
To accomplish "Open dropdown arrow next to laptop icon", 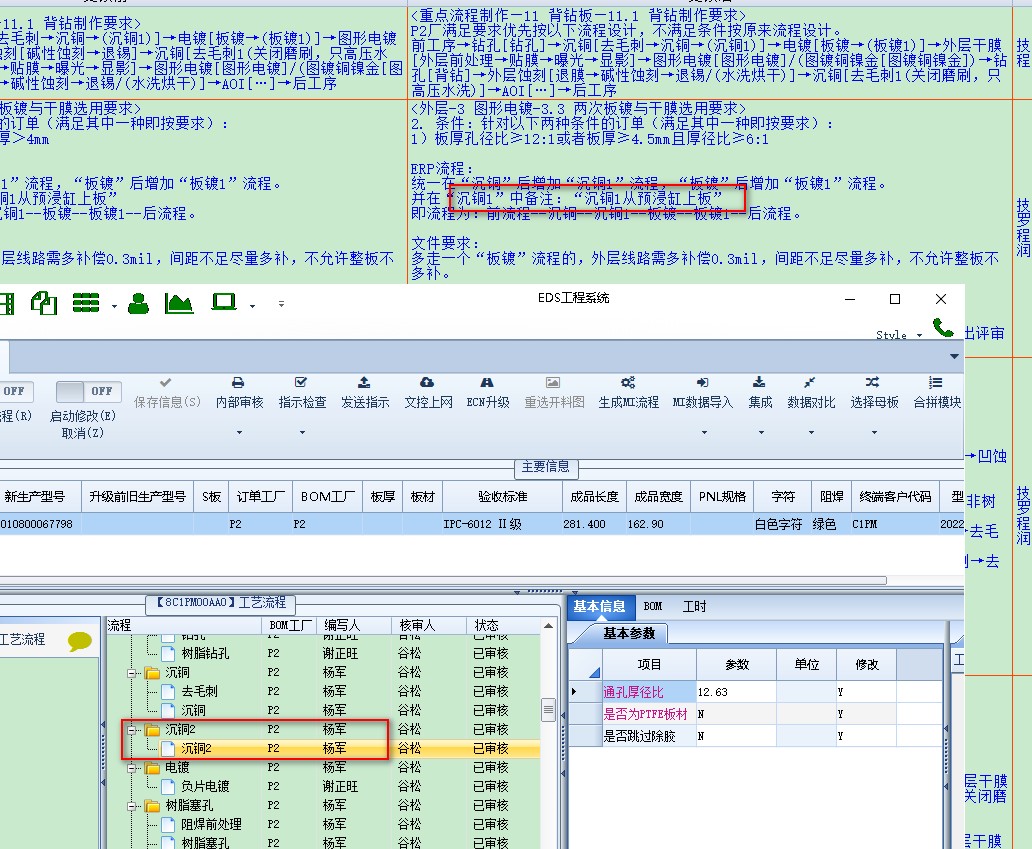I will pos(252,306).
